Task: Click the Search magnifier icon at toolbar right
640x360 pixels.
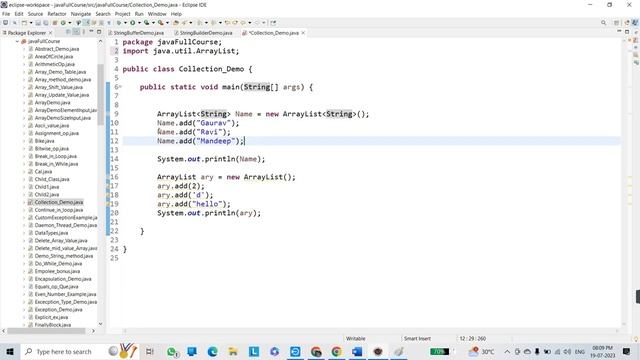Action: [603, 23]
